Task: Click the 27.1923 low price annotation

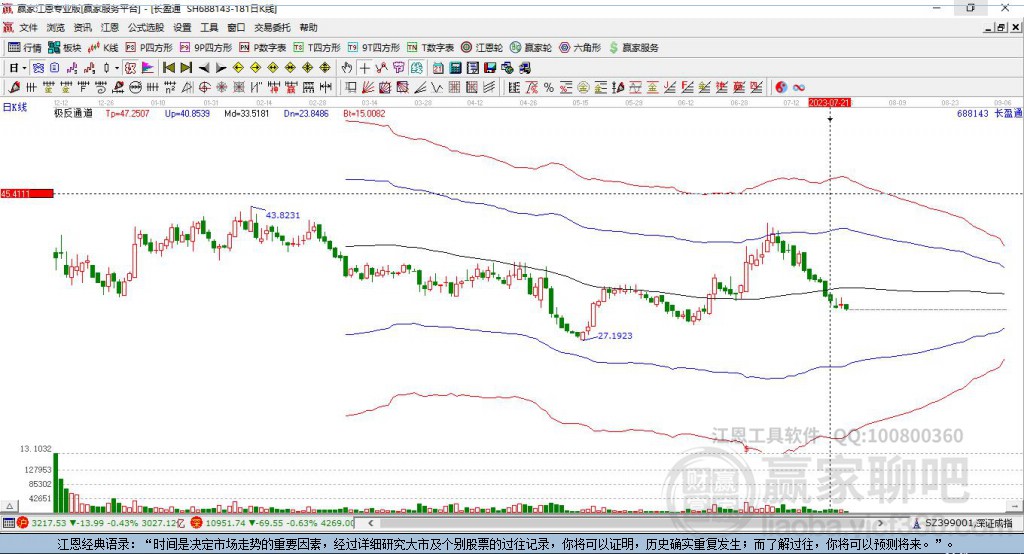Action: 615,336
